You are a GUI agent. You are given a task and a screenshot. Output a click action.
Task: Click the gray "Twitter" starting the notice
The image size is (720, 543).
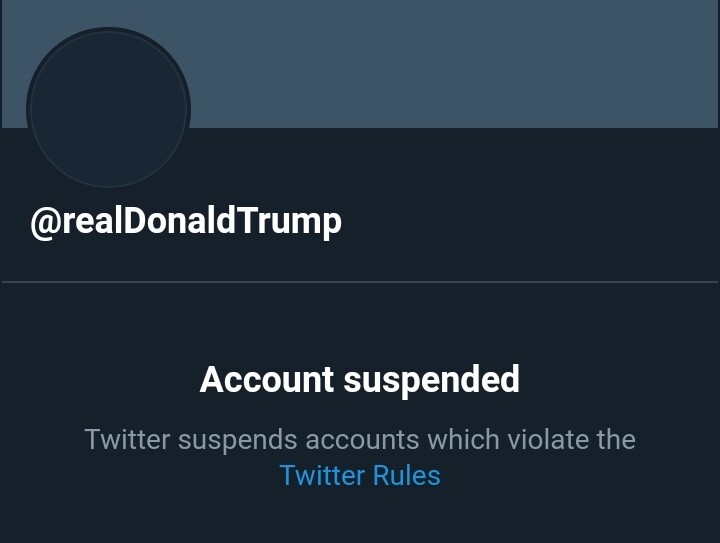(x=127, y=439)
